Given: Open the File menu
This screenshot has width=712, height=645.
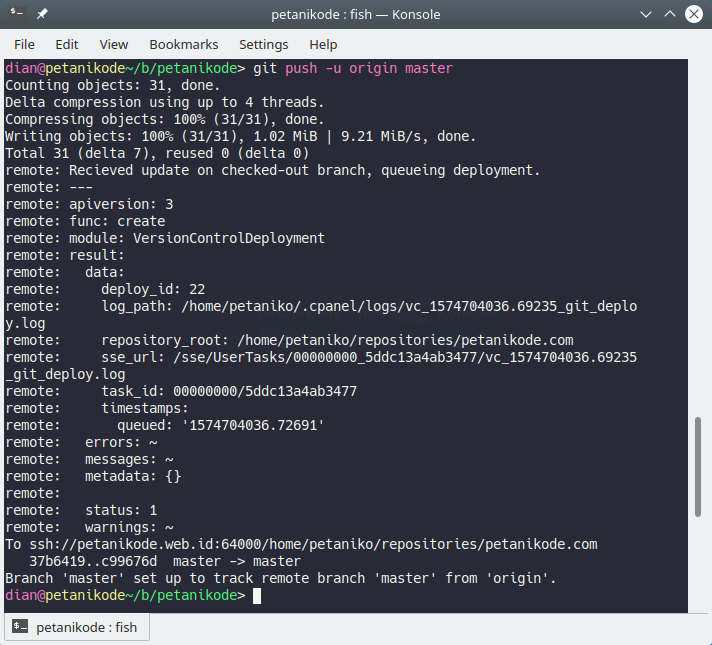Looking at the screenshot, I should pos(24,45).
